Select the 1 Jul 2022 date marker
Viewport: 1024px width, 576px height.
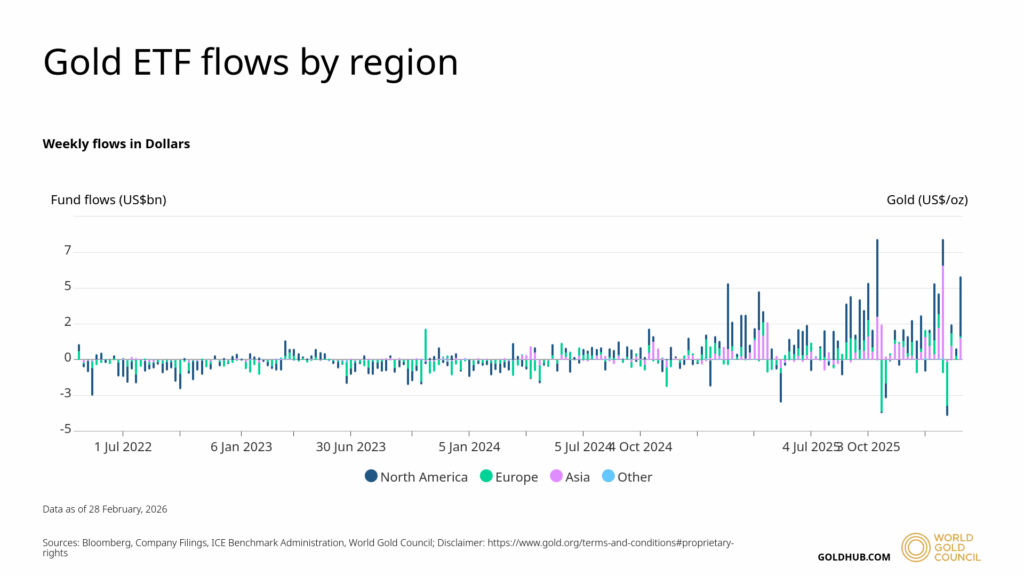click(123, 447)
